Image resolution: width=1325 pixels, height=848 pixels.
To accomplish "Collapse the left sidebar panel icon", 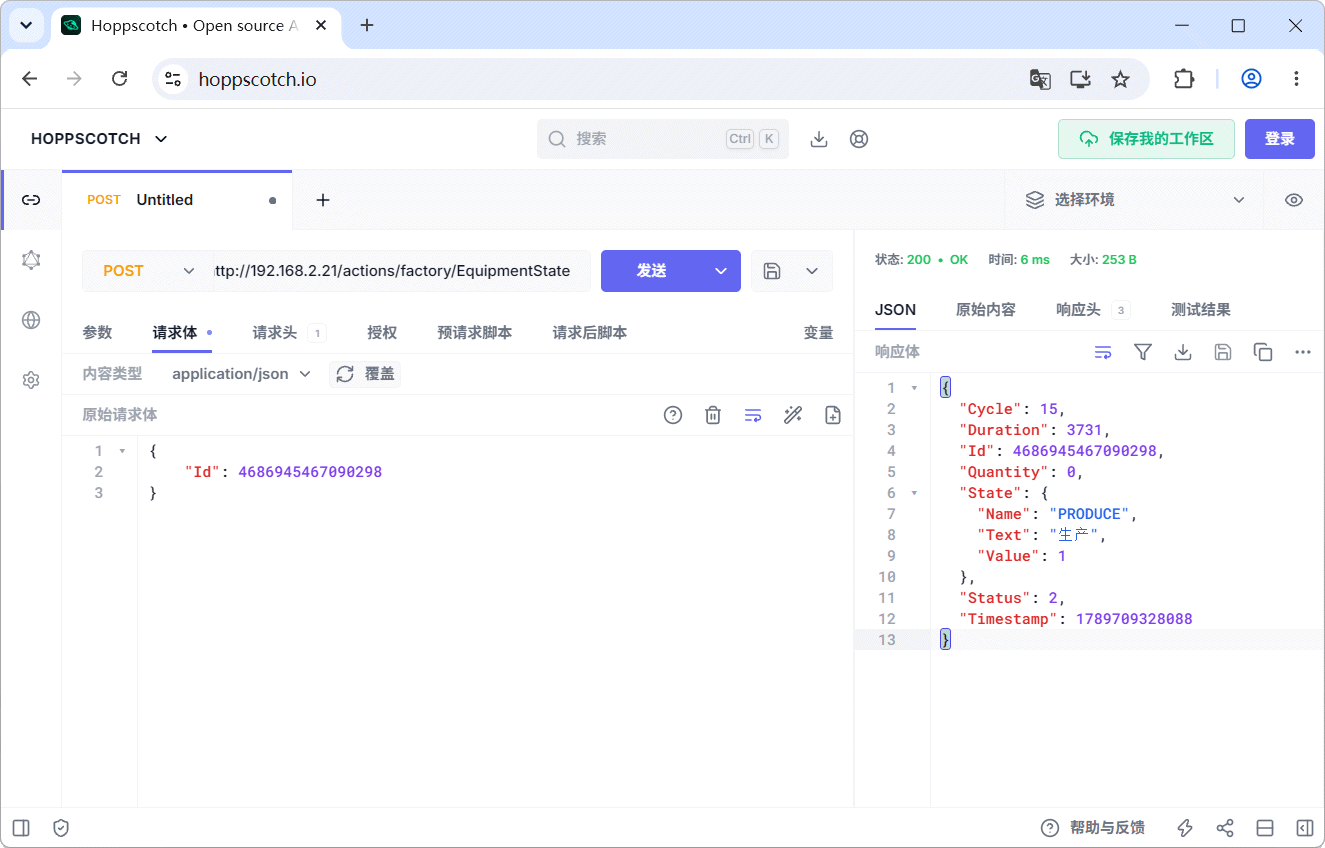I will click(21, 828).
